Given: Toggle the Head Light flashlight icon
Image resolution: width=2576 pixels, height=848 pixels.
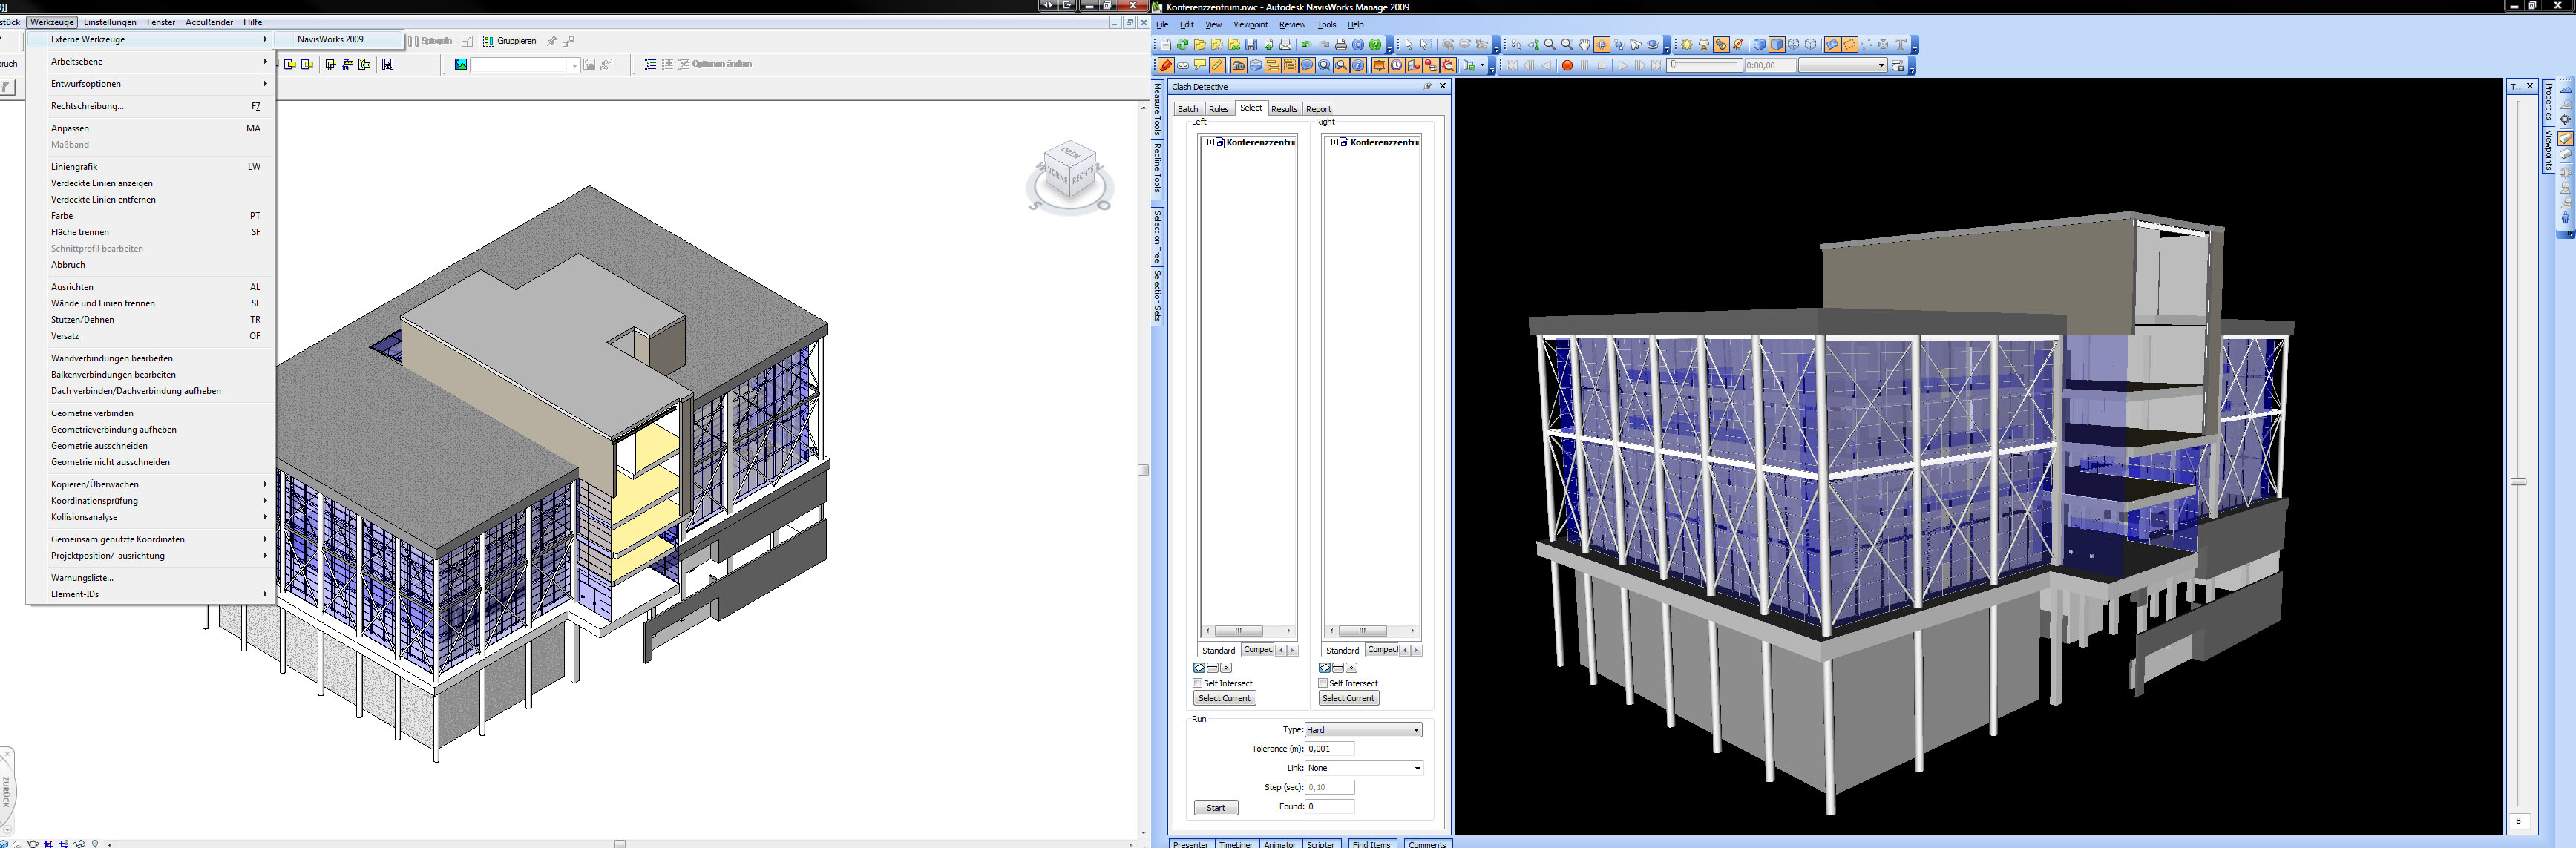Looking at the screenshot, I should tap(1722, 45).
